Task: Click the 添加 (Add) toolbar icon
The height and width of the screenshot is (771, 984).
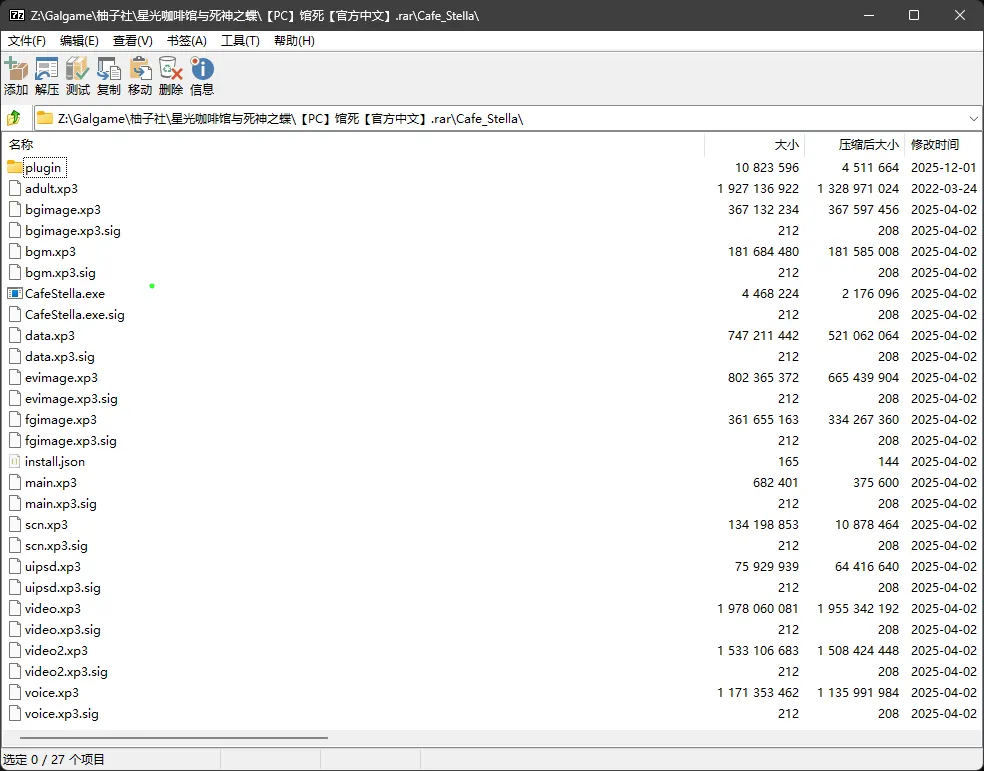Action: tap(16, 69)
